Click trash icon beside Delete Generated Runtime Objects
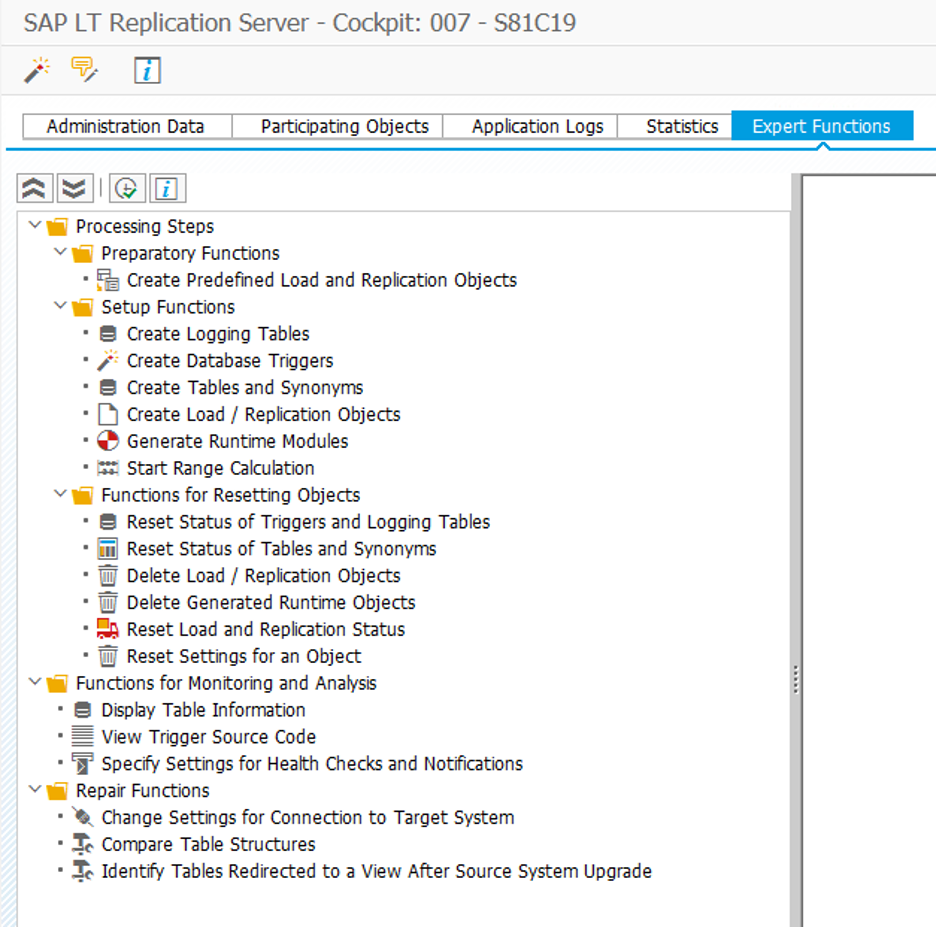The image size is (936, 928). point(108,602)
